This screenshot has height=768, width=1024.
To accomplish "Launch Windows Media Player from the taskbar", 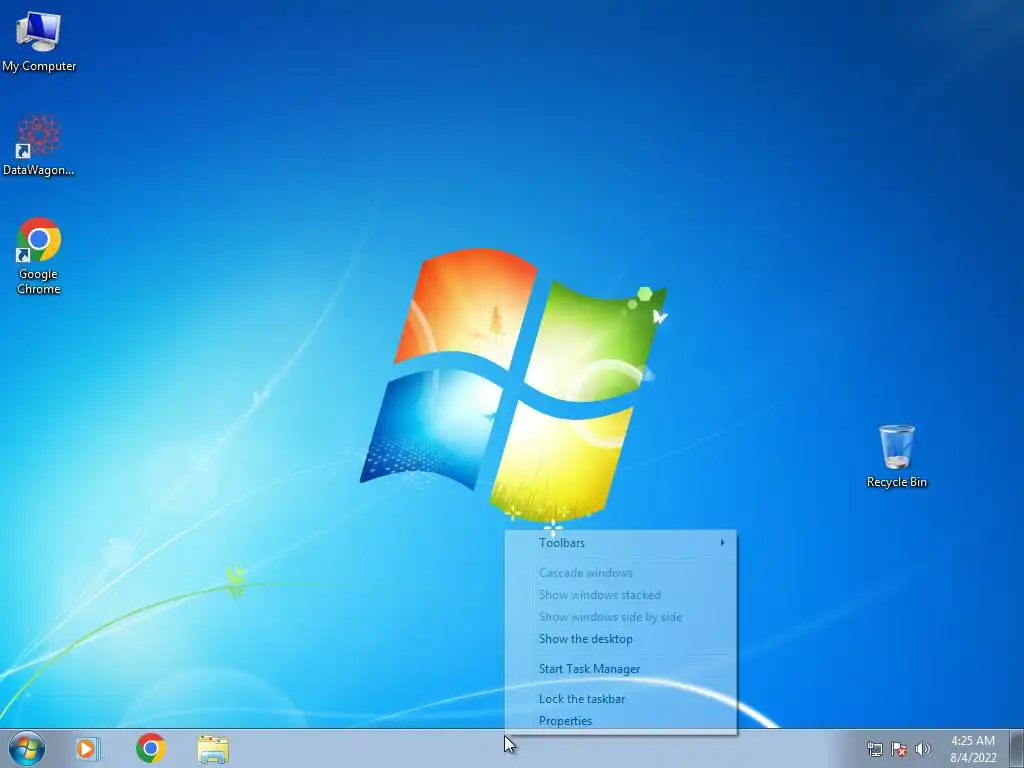I will coord(88,748).
